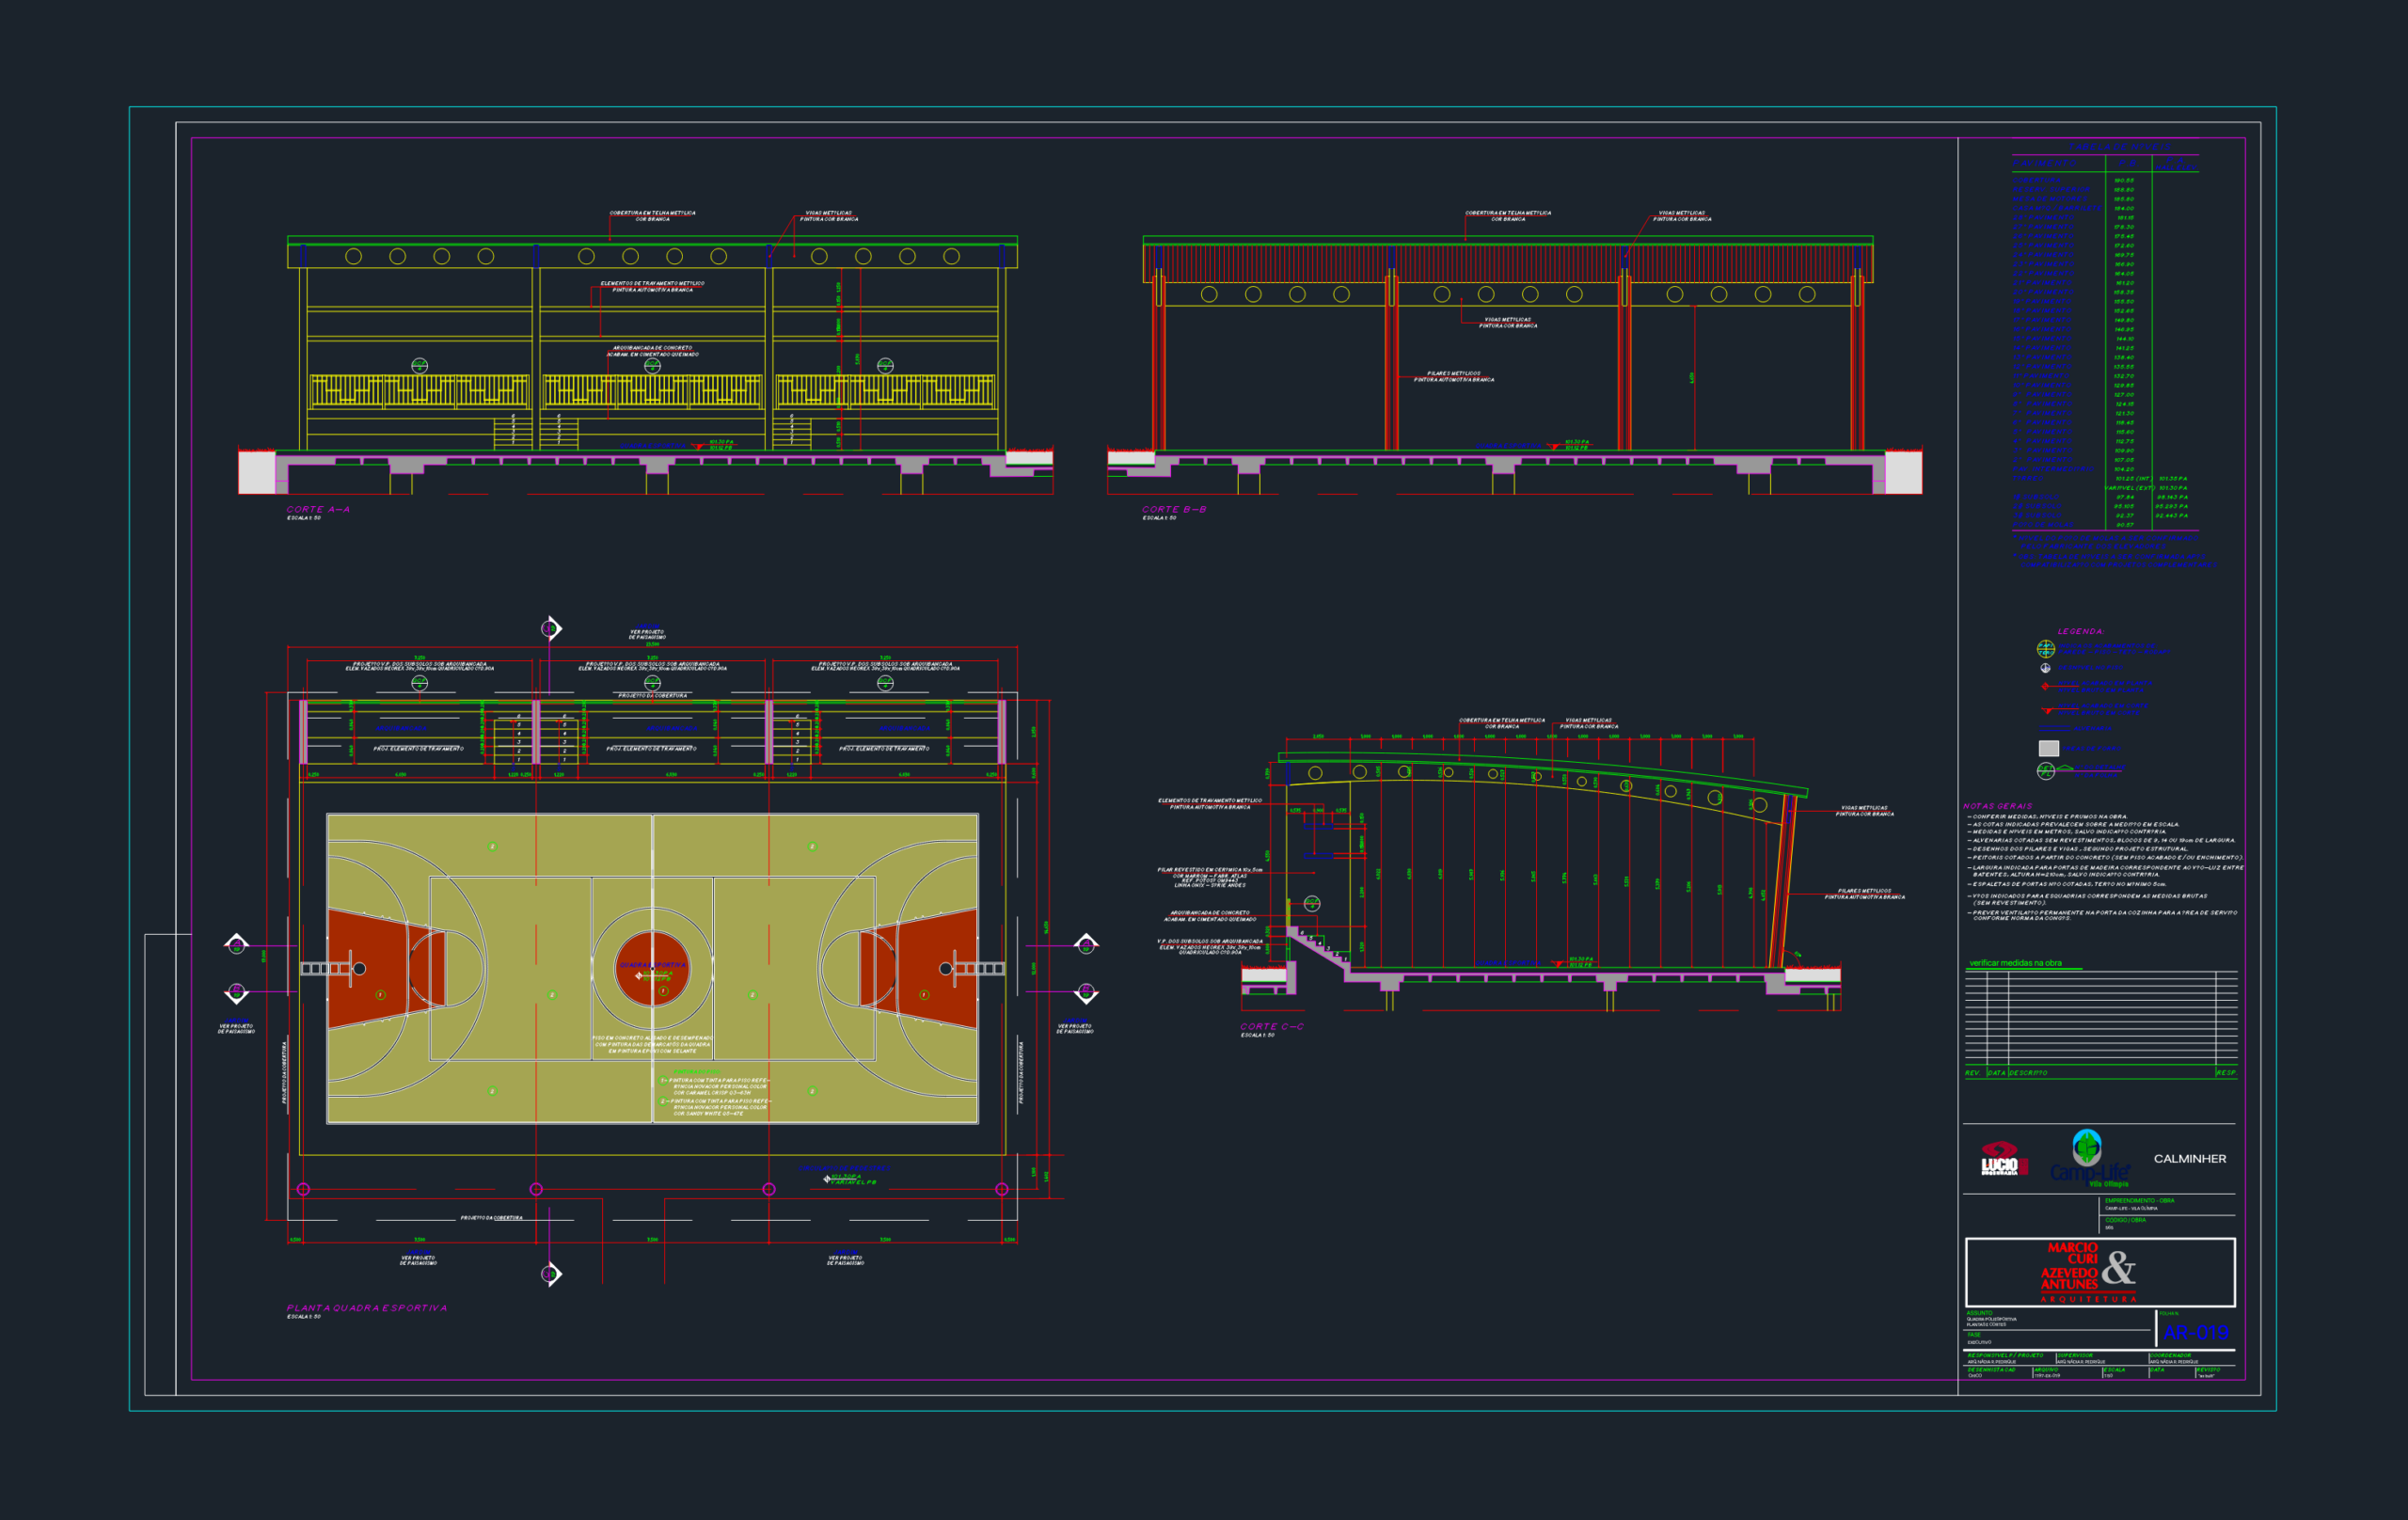Click the ASSUNTO label in the title block

(x=1980, y=1313)
